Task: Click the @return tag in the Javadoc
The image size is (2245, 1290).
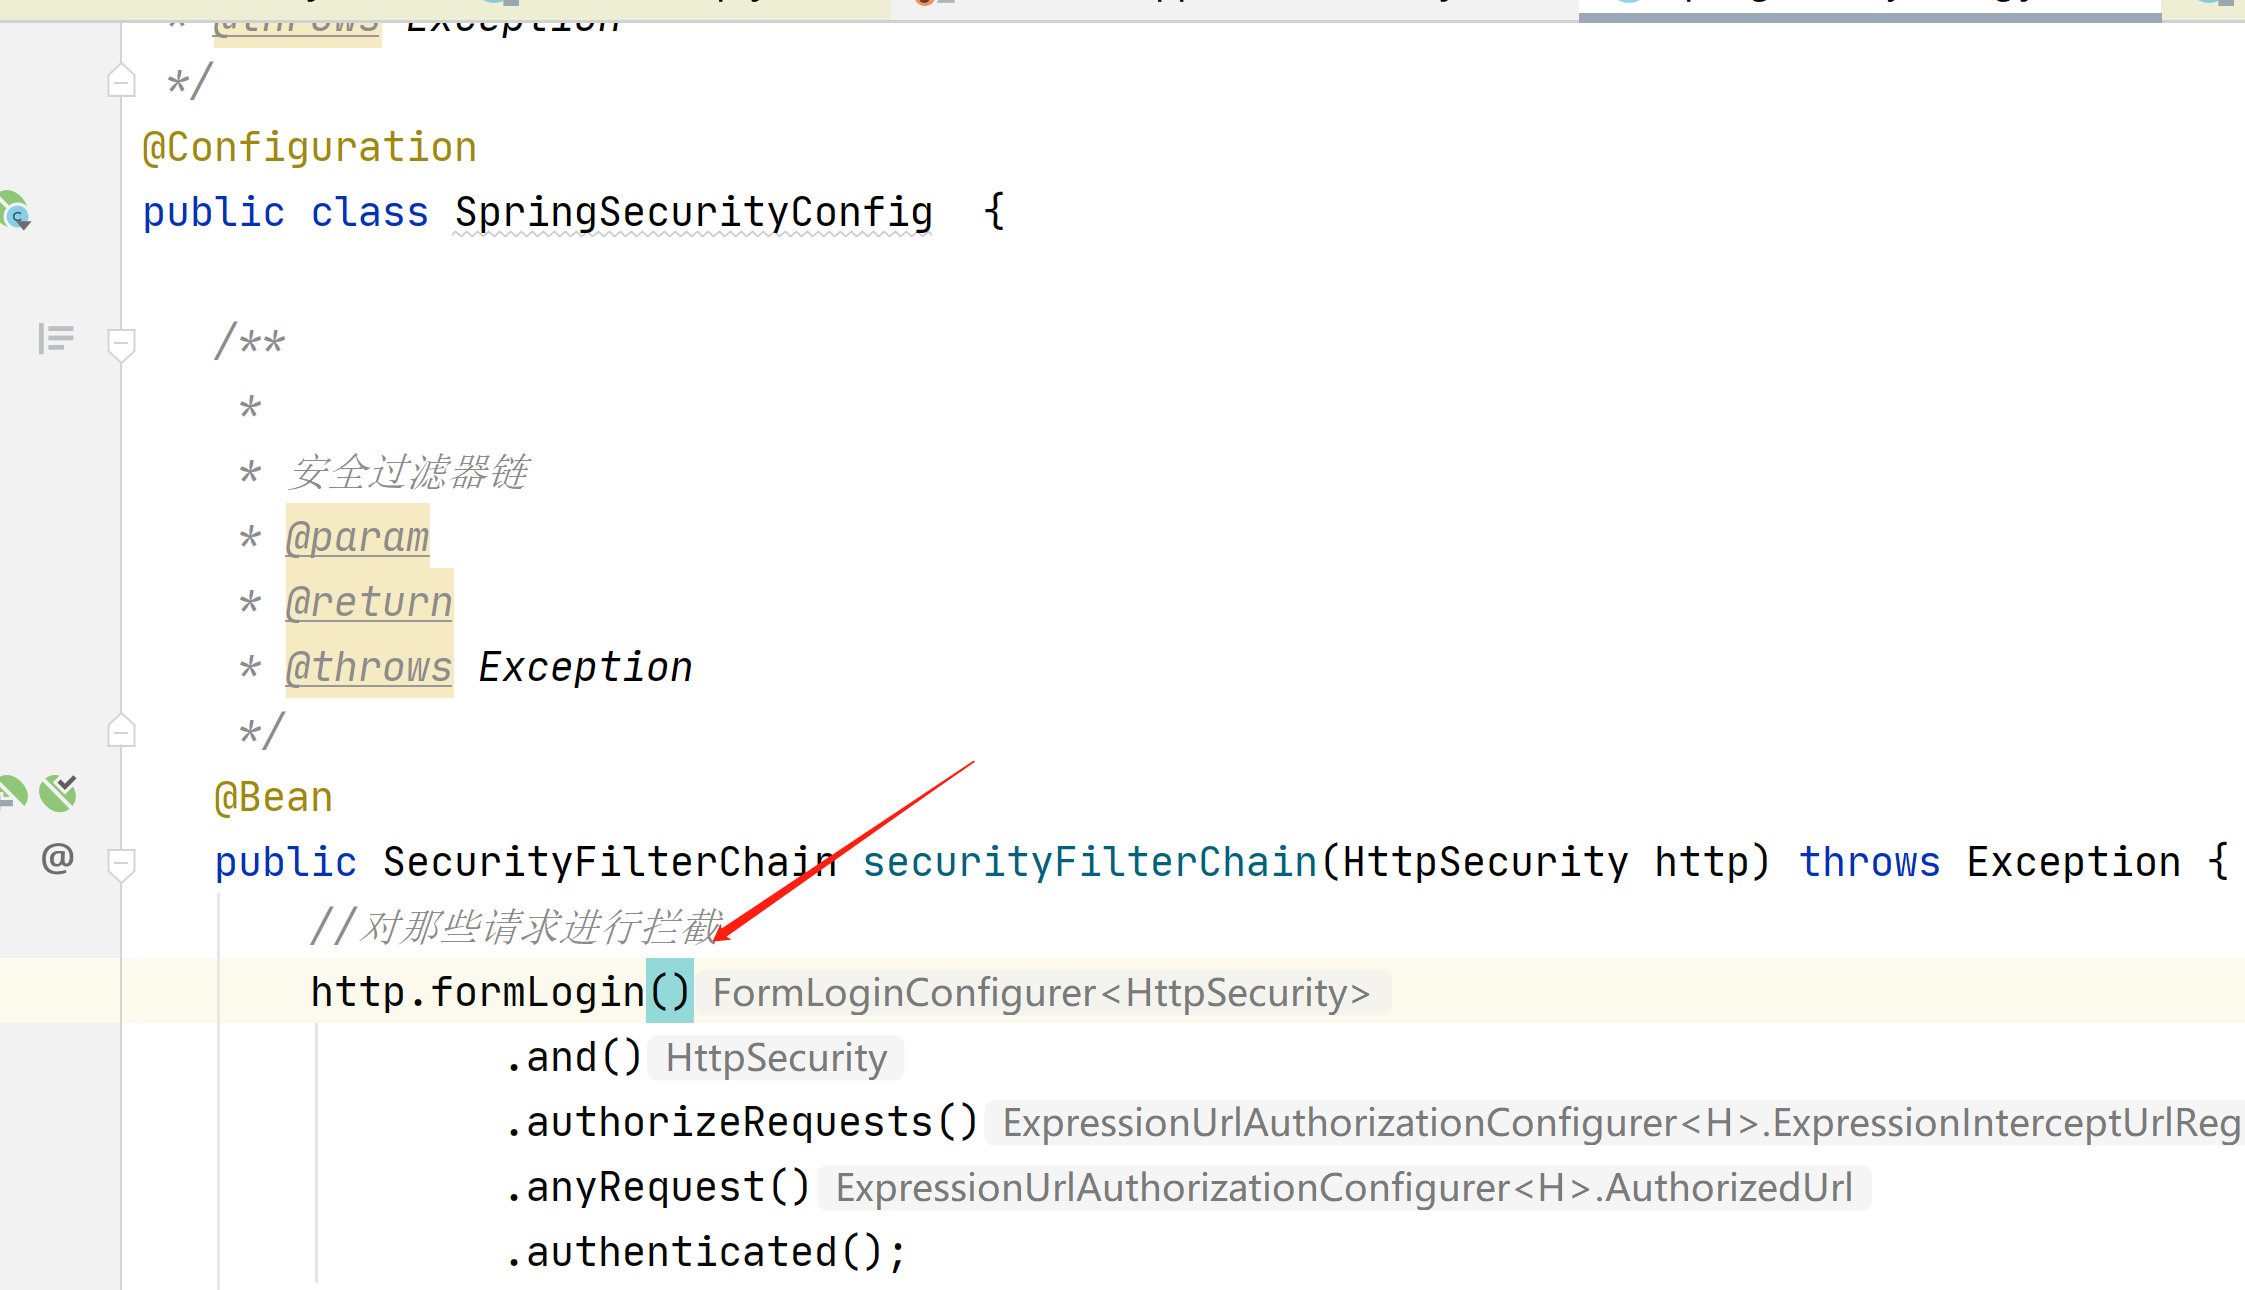Action: [x=369, y=603]
